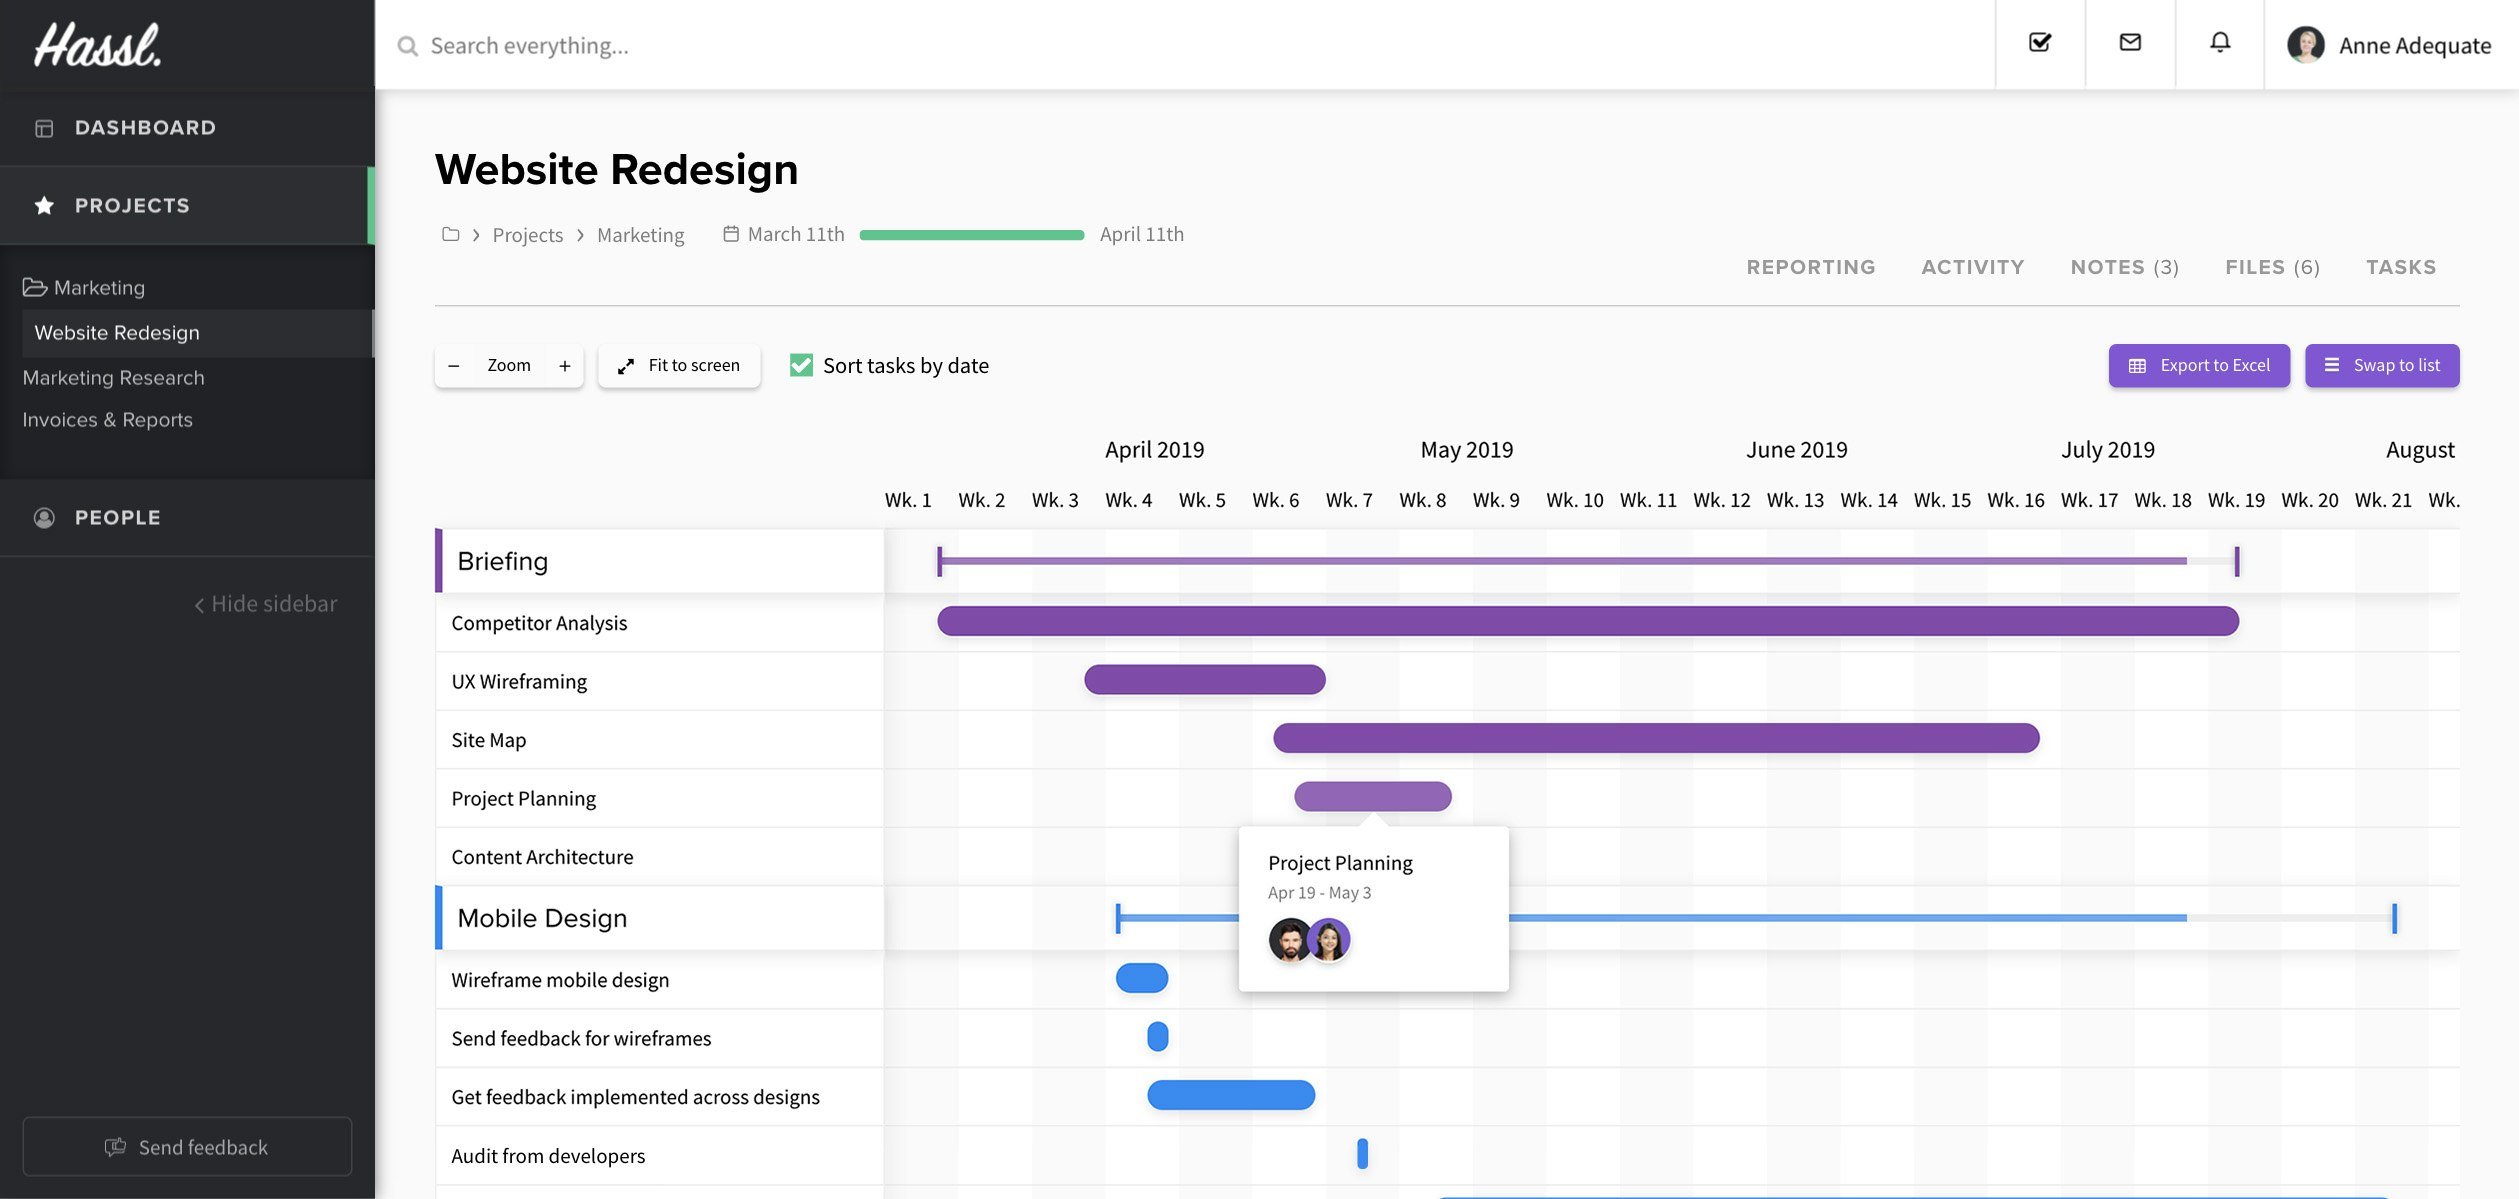Click the notifications bell icon
The width and height of the screenshot is (2519, 1199).
coord(2220,43)
